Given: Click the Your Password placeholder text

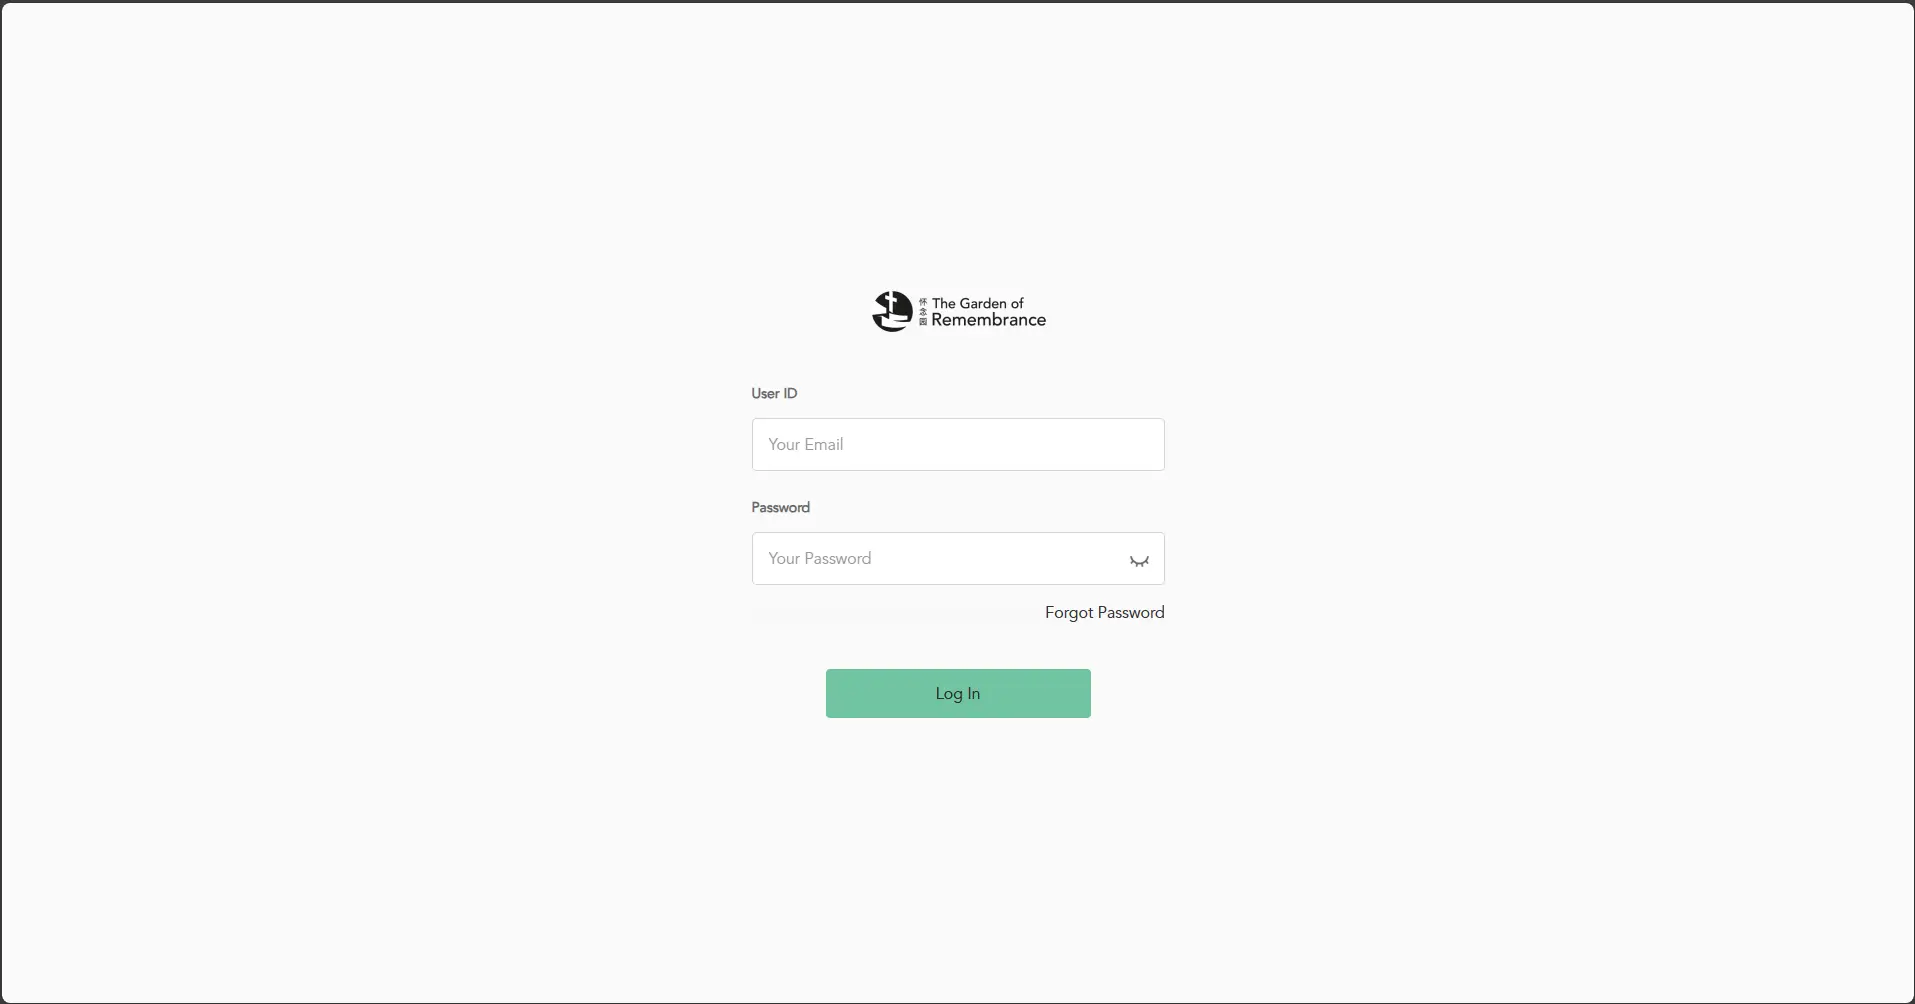Looking at the screenshot, I should click(819, 558).
